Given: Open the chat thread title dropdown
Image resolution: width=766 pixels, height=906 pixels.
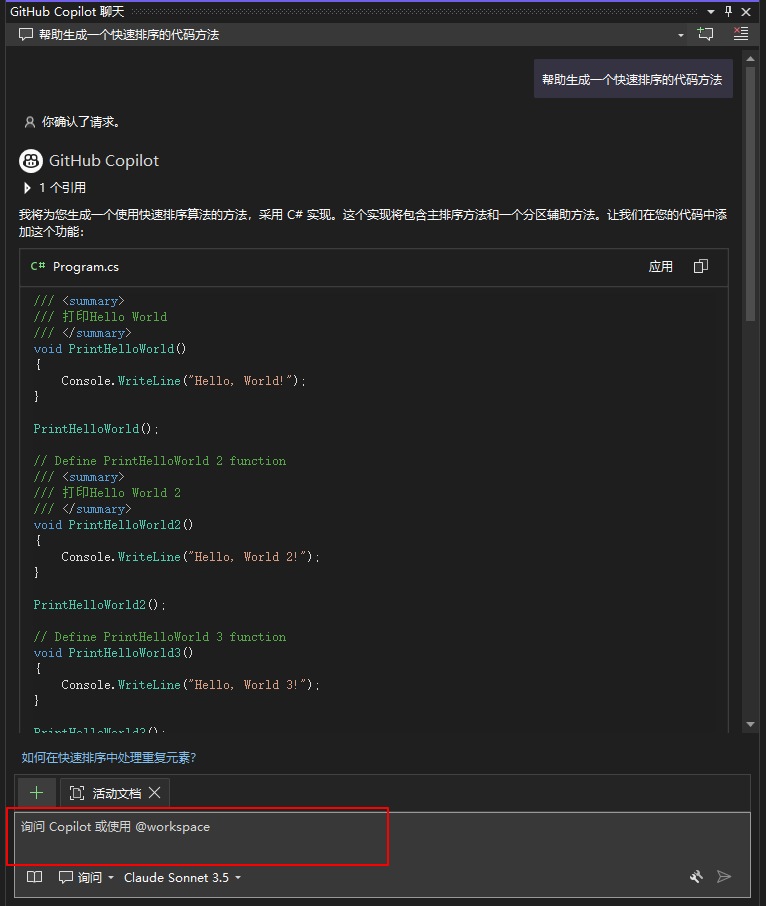Looking at the screenshot, I should coord(681,35).
